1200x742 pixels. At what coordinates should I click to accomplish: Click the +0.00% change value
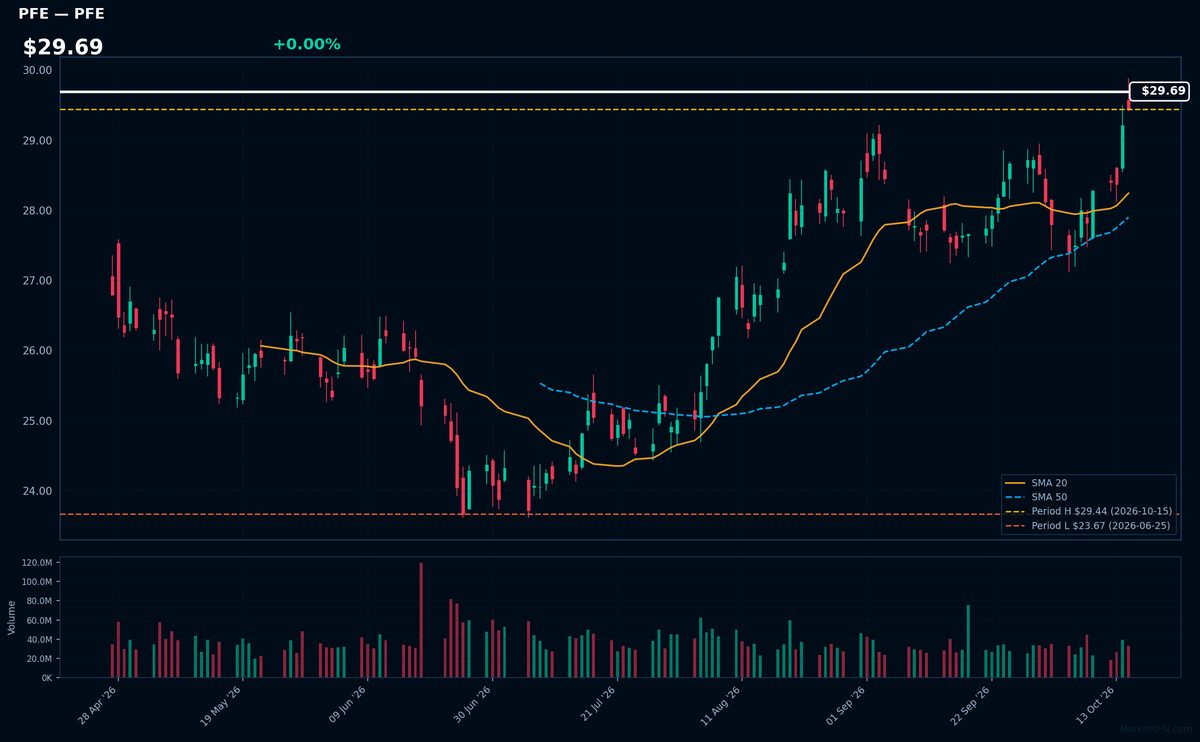click(x=306, y=44)
